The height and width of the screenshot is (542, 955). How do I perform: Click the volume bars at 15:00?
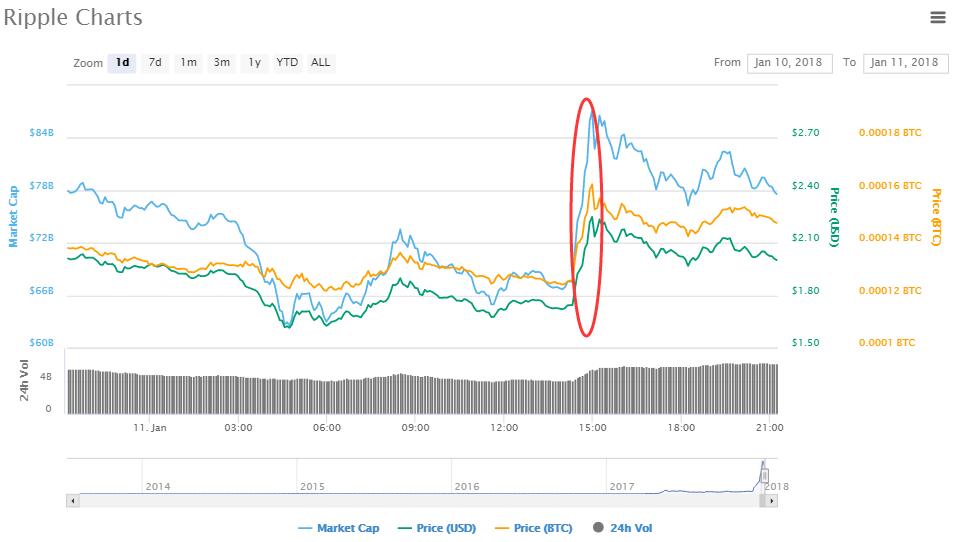[x=593, y=391]
